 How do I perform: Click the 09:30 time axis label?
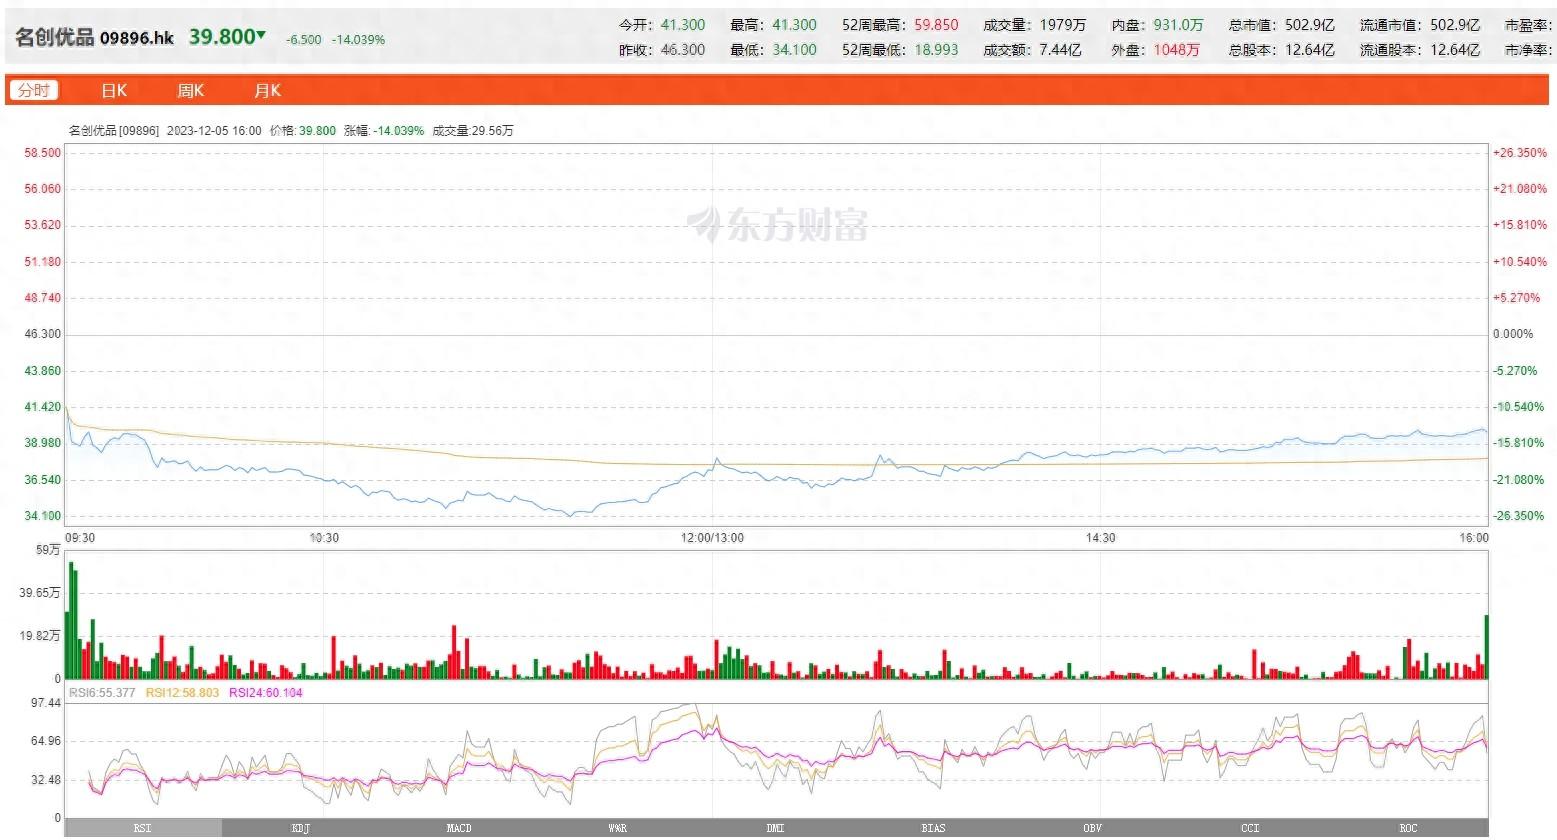[80, 538]
